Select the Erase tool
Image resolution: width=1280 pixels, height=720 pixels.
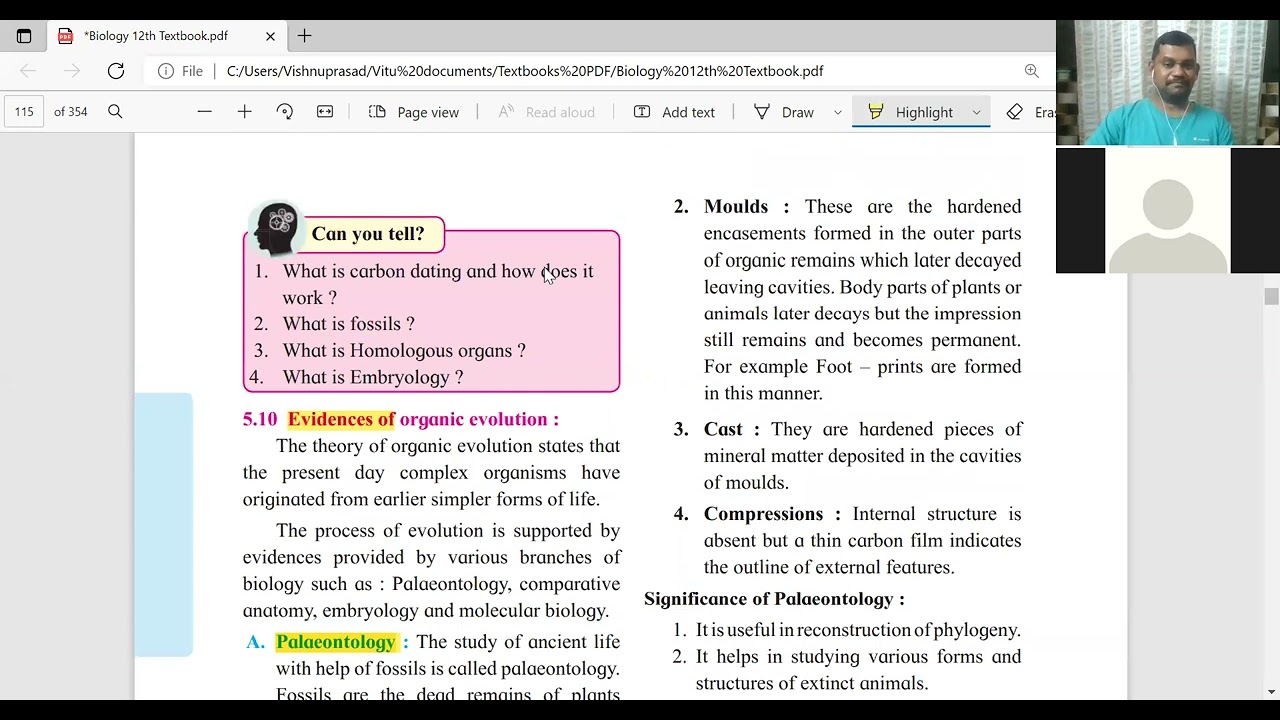(1030, 112)
